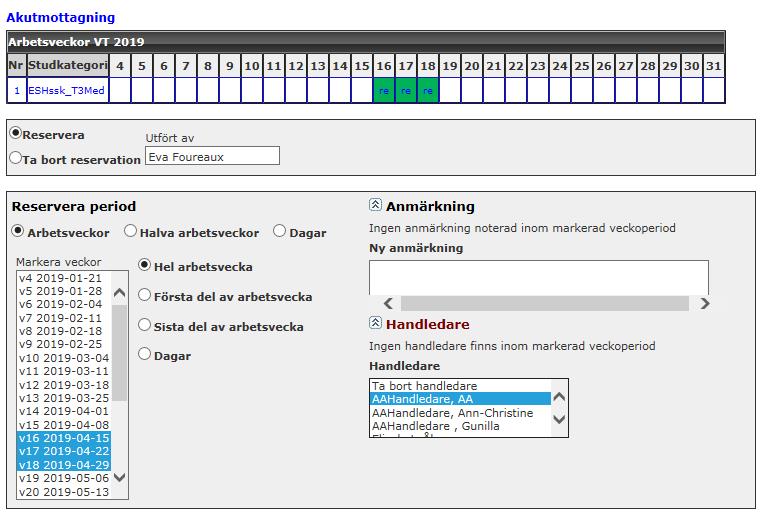
Task: Select week v20 2019-05-13
Action: [x=64, y=492]
